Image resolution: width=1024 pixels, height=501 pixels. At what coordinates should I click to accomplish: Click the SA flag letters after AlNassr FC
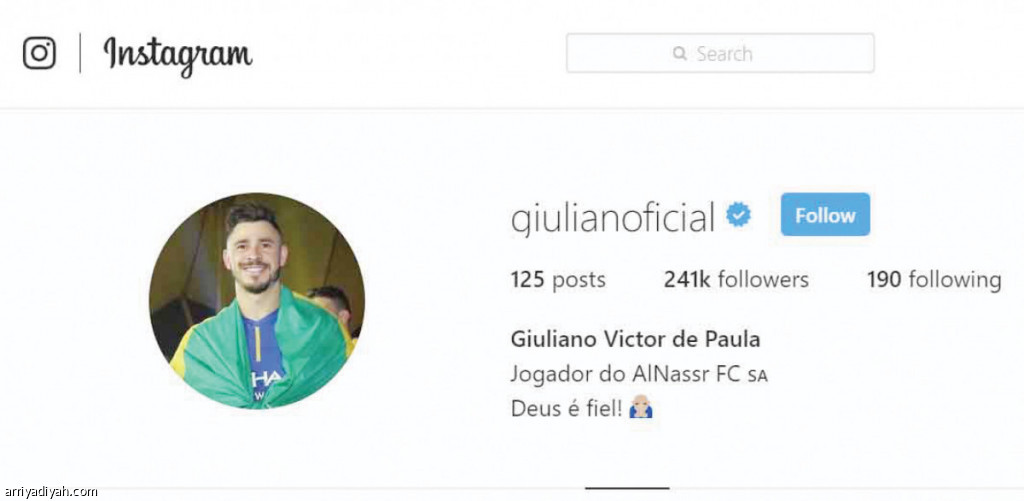pos(758,377)
